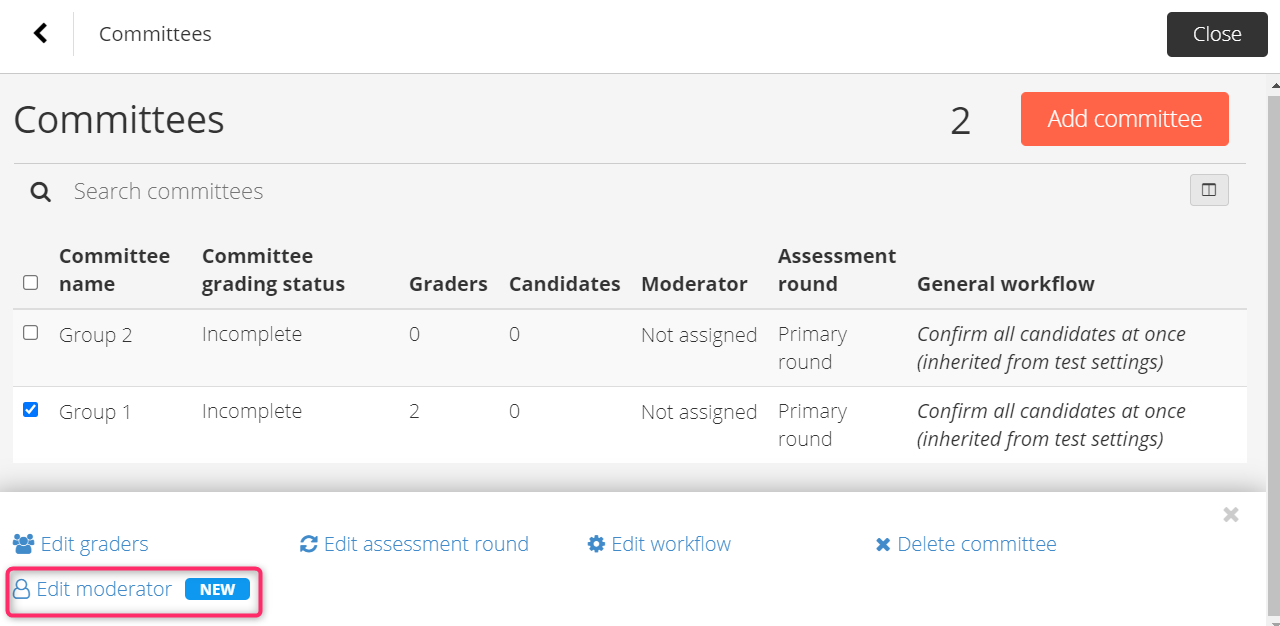1280x626 pixels.
Task: Open the Edit moderator link
Action: point(104,589)
